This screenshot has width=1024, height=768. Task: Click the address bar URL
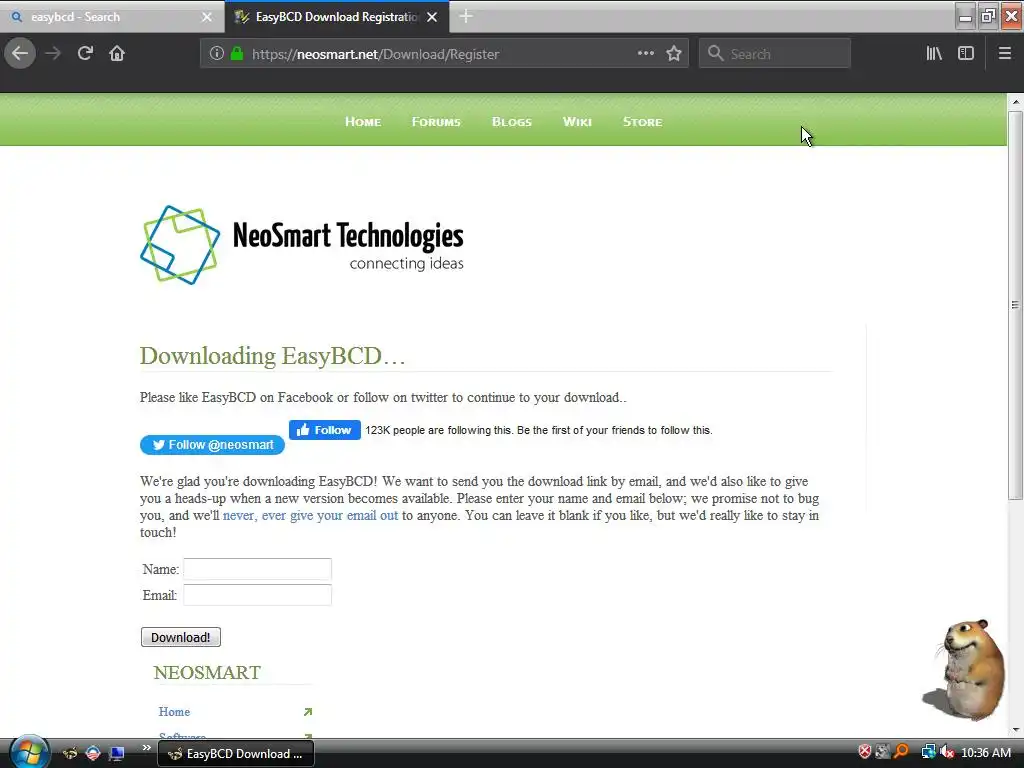click(376, 54)
